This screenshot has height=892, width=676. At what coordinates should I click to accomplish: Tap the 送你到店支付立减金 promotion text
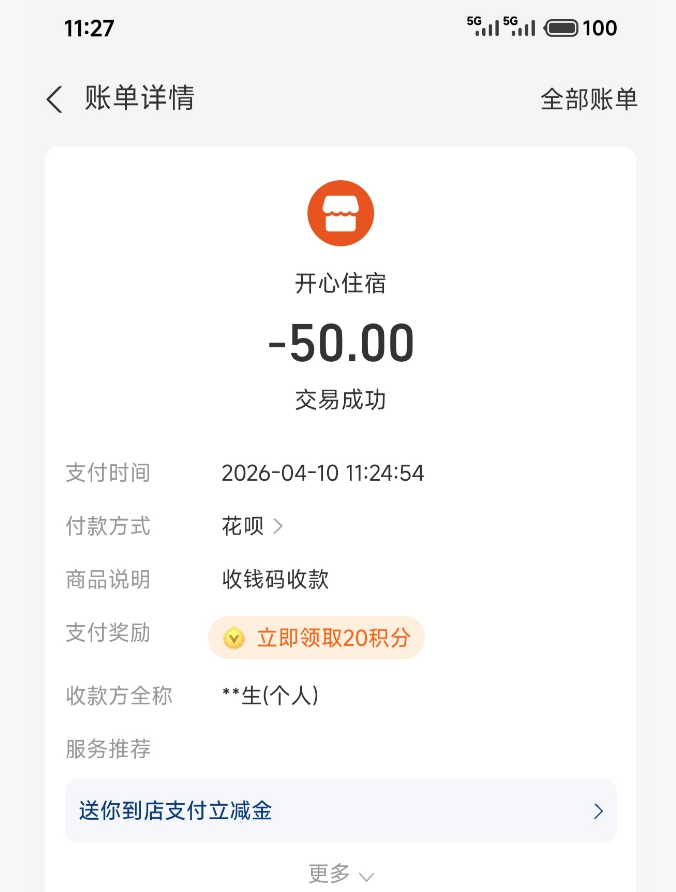pyautogui.click(x=176, y=810)
